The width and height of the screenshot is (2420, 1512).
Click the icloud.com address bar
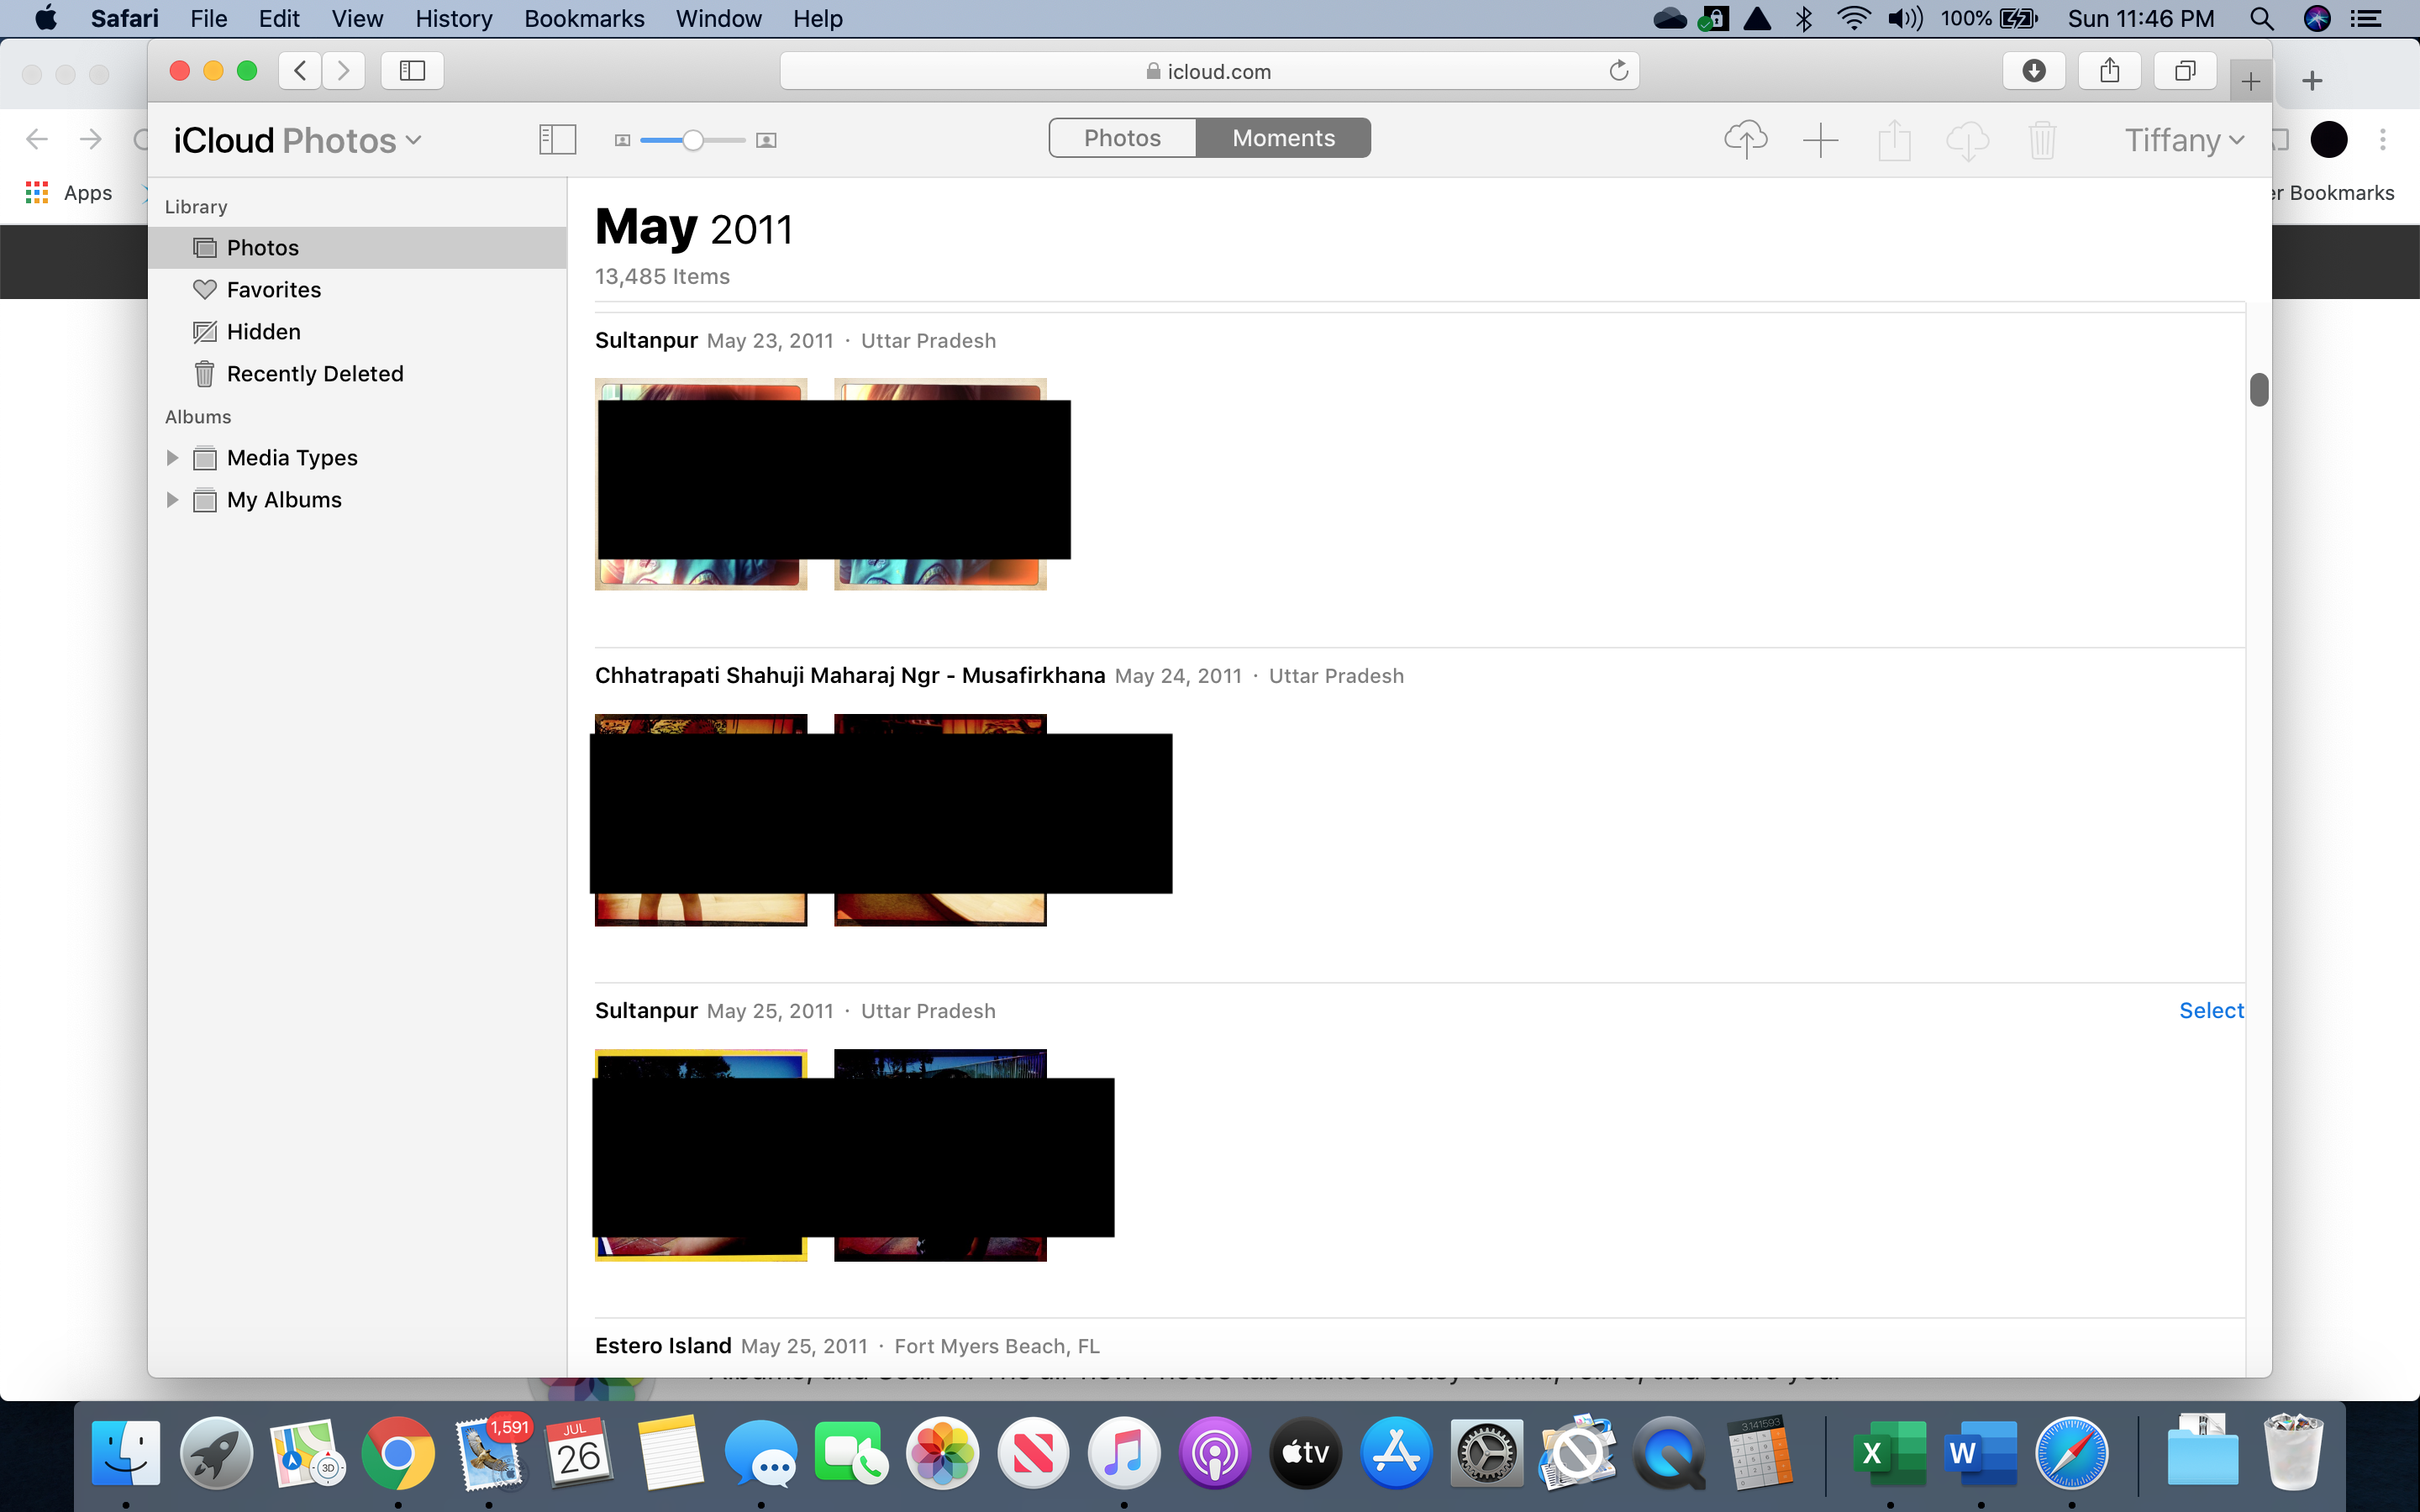click(1208, 71)
